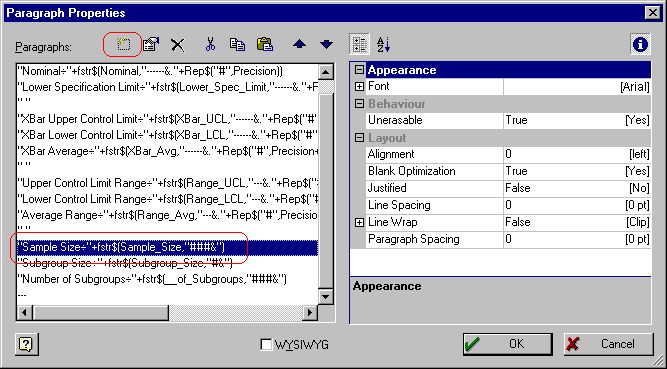Switch the property grid to categorized view
Image resolution: width=667 pixels, height=369 pixels.
(x=359, y=44)
